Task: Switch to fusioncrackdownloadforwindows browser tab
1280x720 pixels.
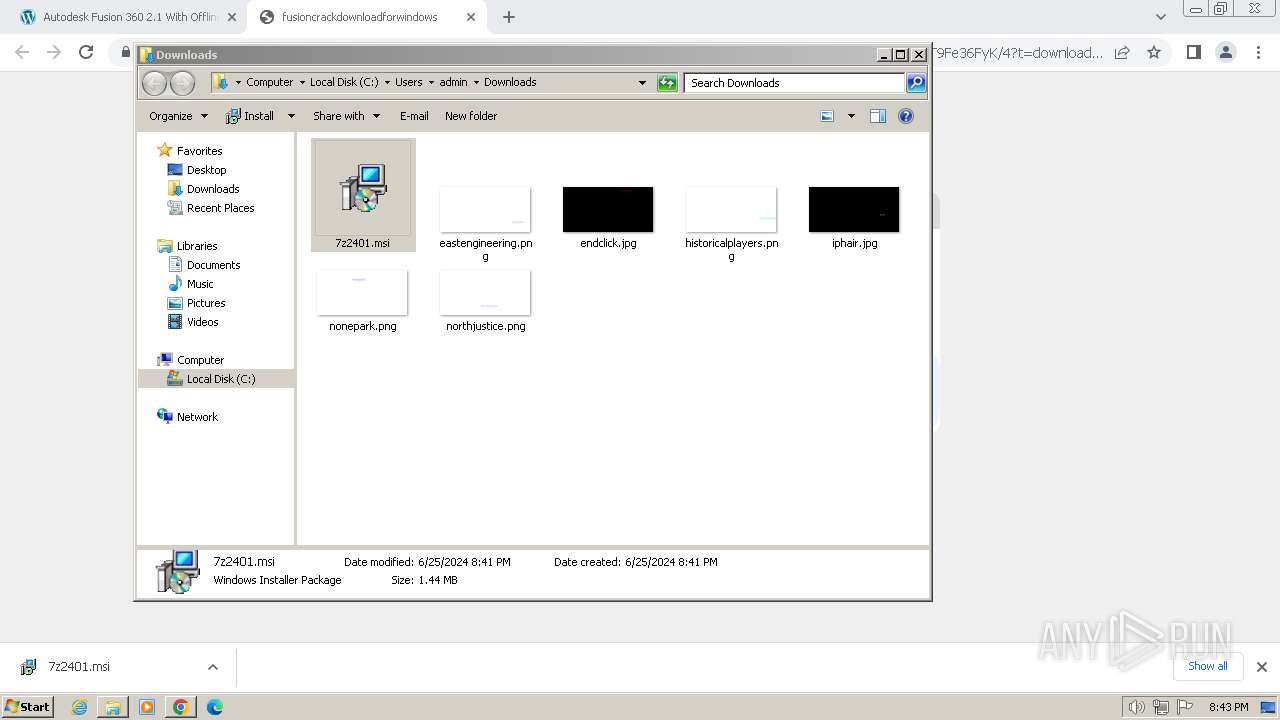Action: (365, 17)
